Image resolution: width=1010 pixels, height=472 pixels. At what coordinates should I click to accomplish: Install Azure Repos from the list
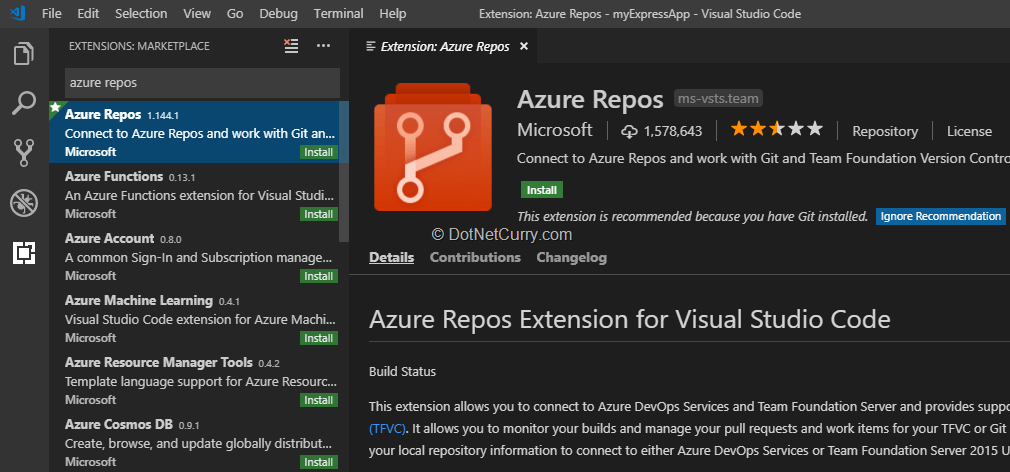(318, 152)
